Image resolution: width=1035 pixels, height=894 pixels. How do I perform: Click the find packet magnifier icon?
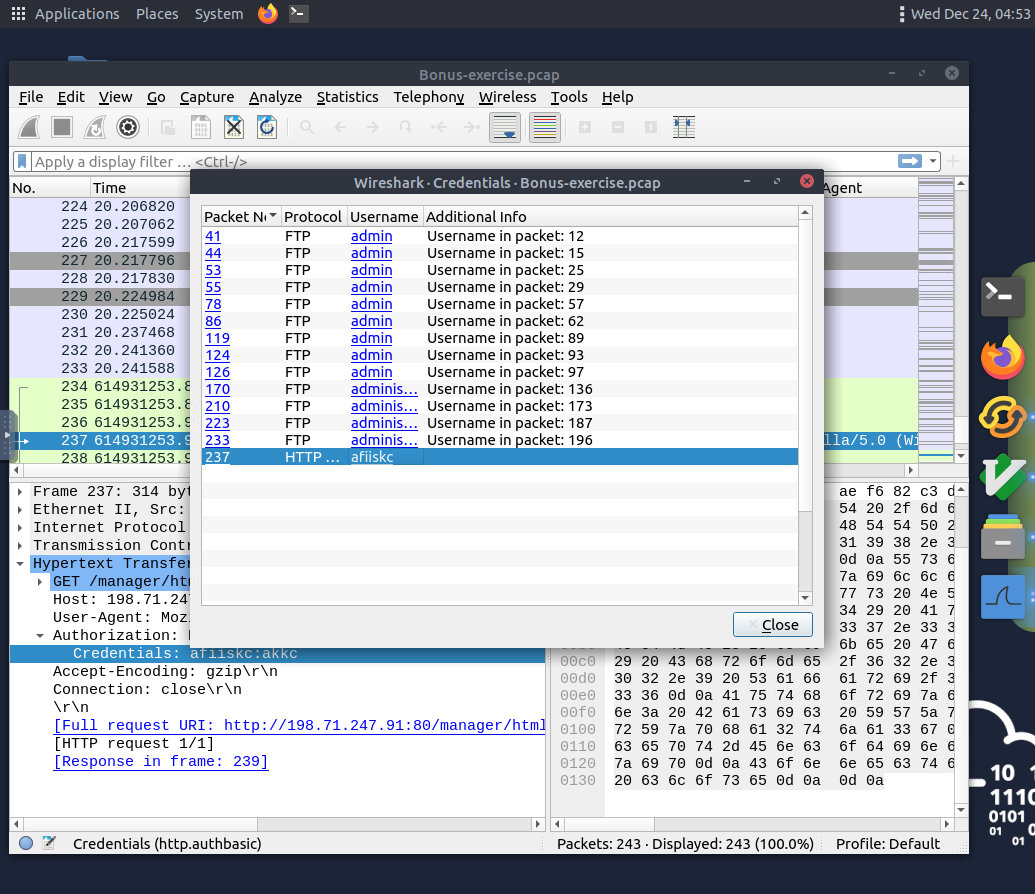click(x=307, y=127)
